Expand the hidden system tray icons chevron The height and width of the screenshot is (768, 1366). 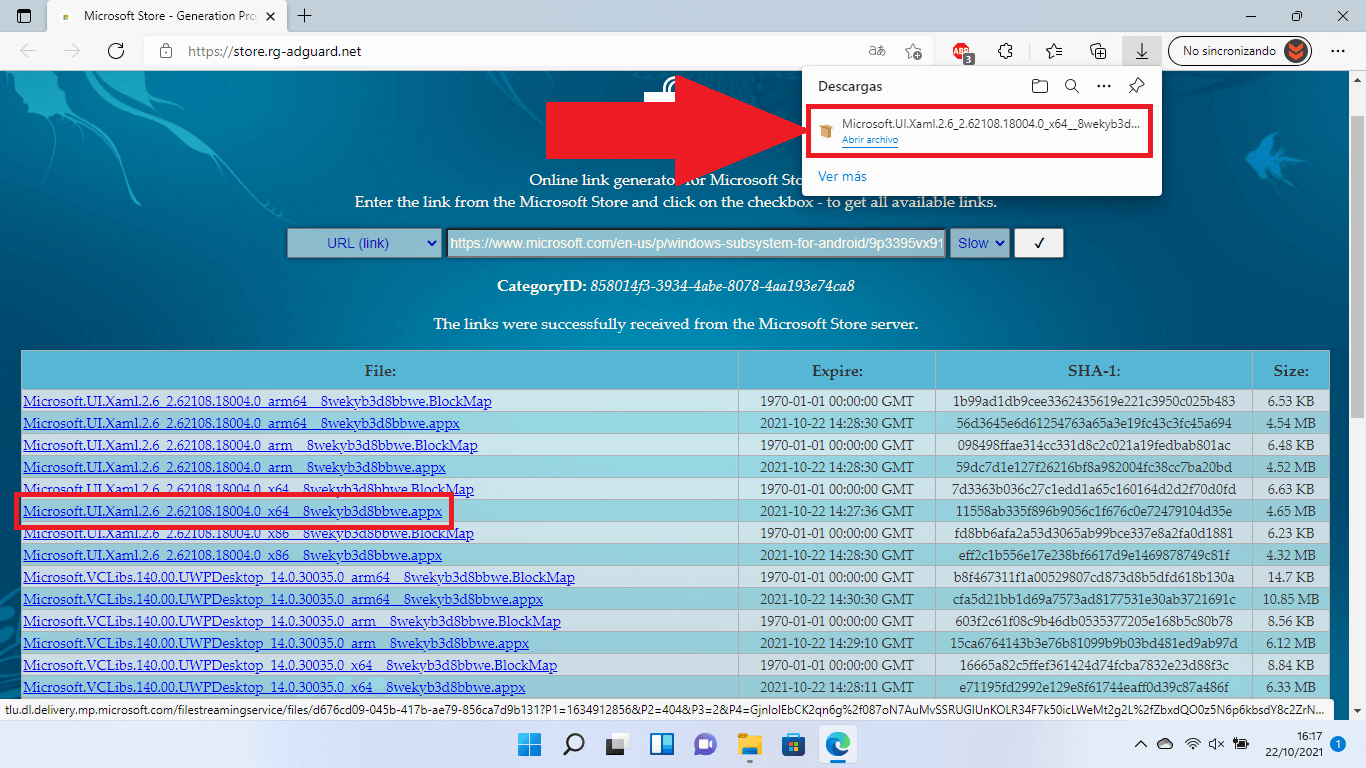[x=1141, y=744]
